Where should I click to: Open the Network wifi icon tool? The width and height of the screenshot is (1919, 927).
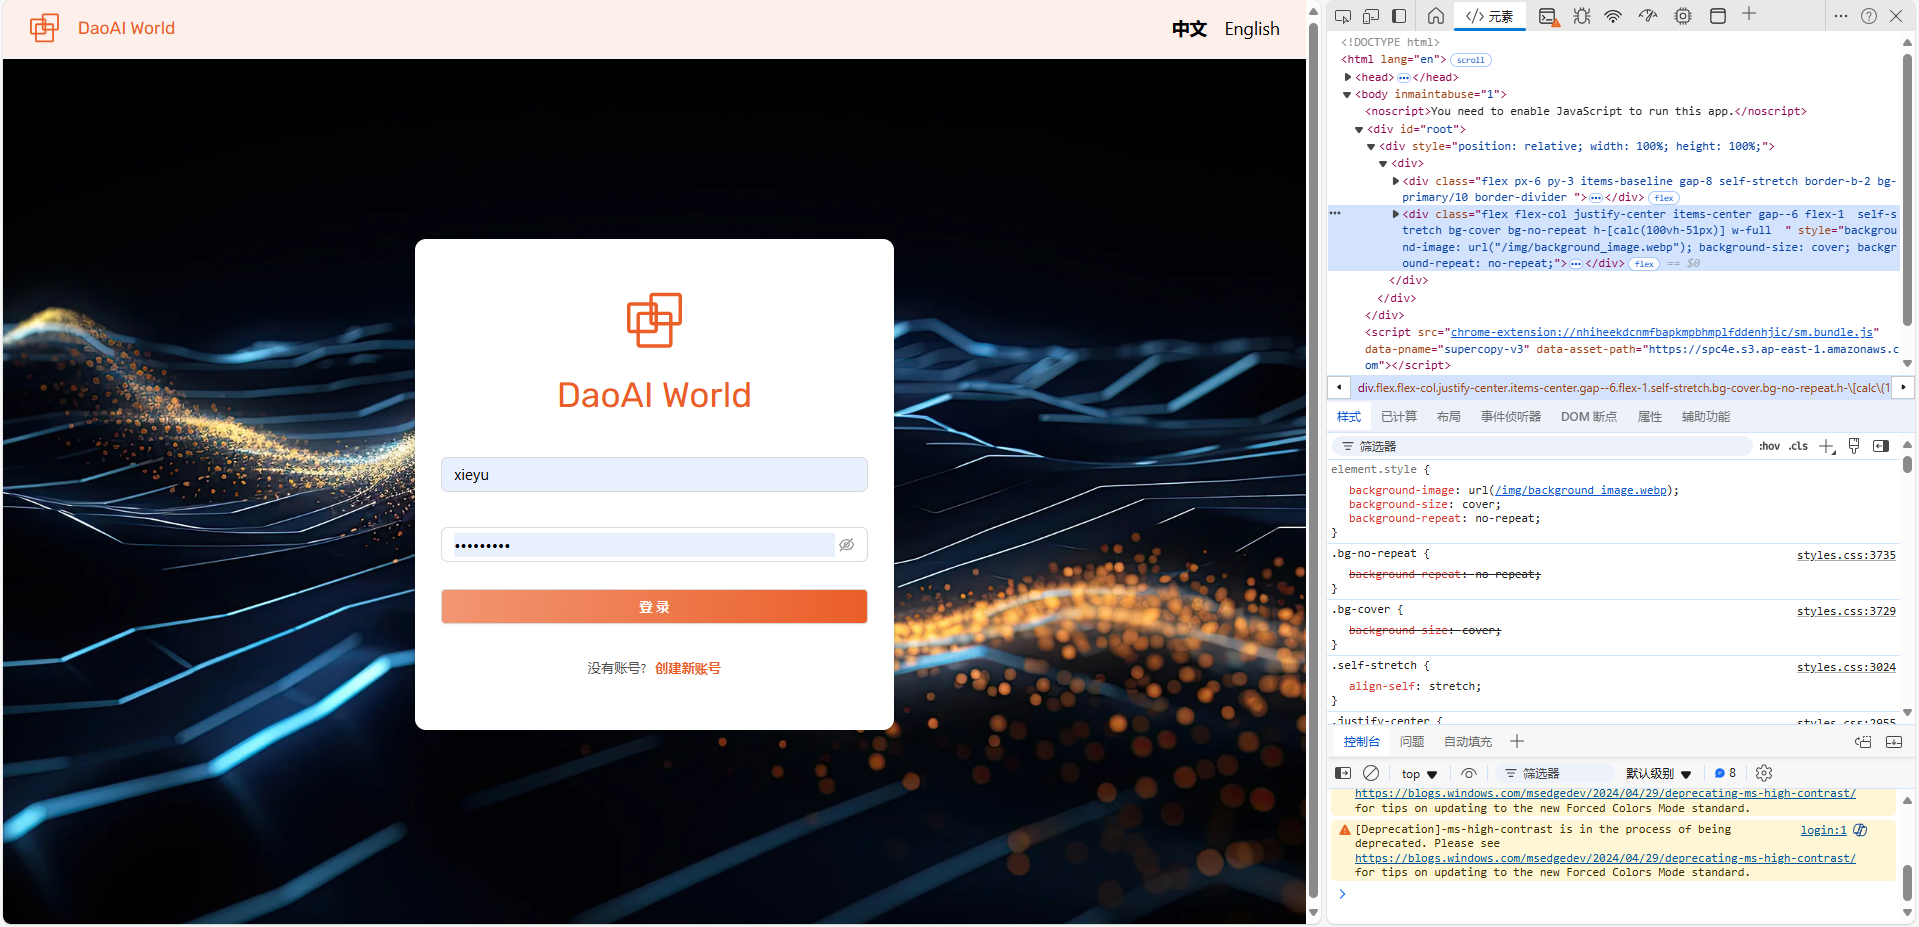click(x=1613, y=16)
